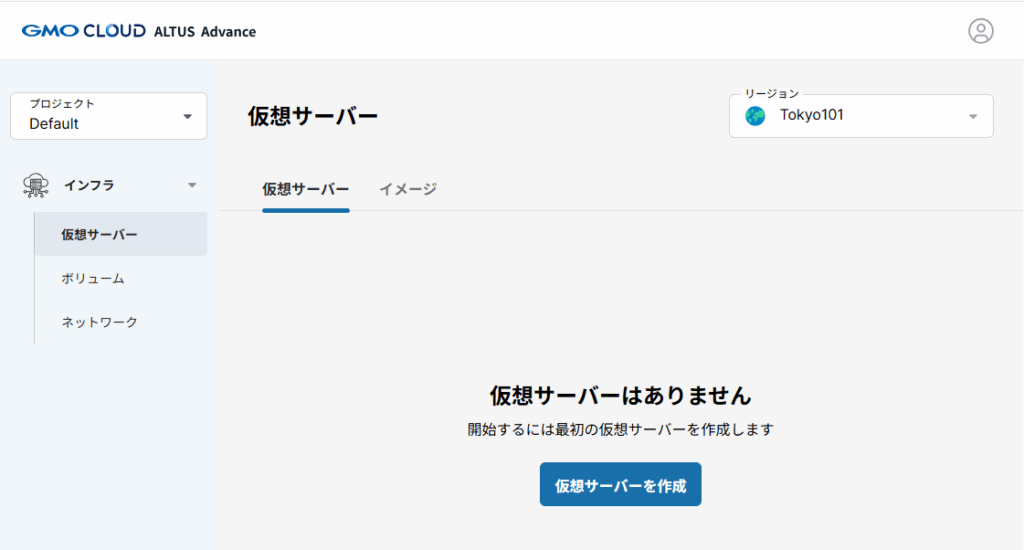Viewport: 1024px width, 550px height.
Task: Open ネットワーク in the sidebar
Action: coord(99,322)
